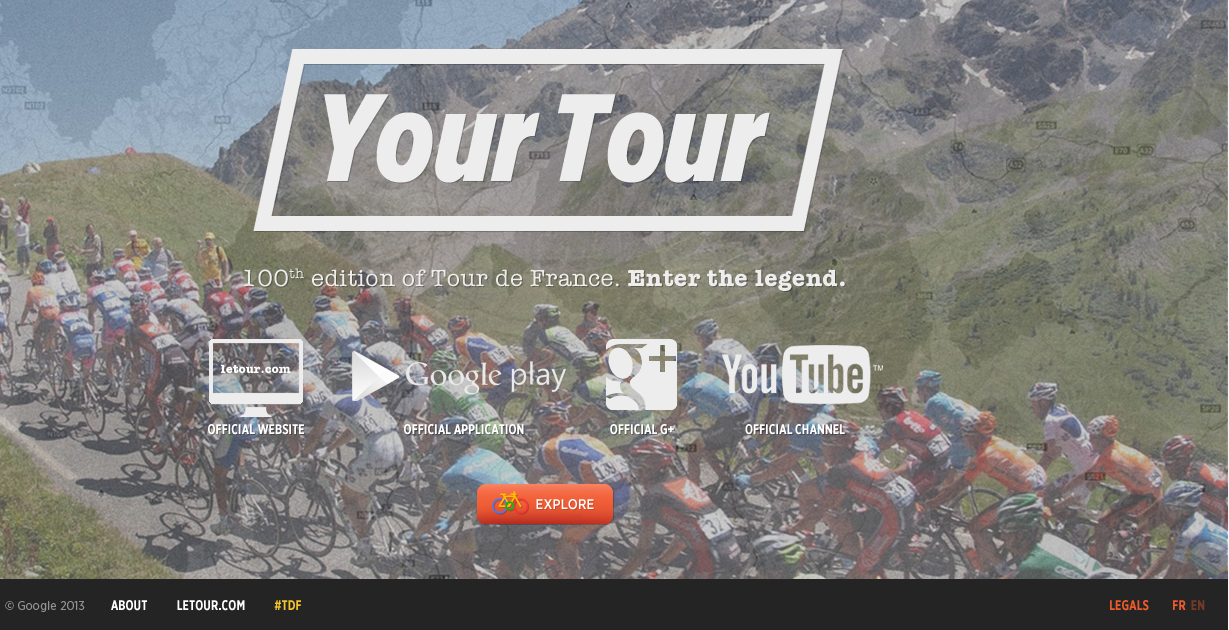Viewport: 1229px width, 630px height.
Task: Open the Official Application label link
Action: pos(464,430)
